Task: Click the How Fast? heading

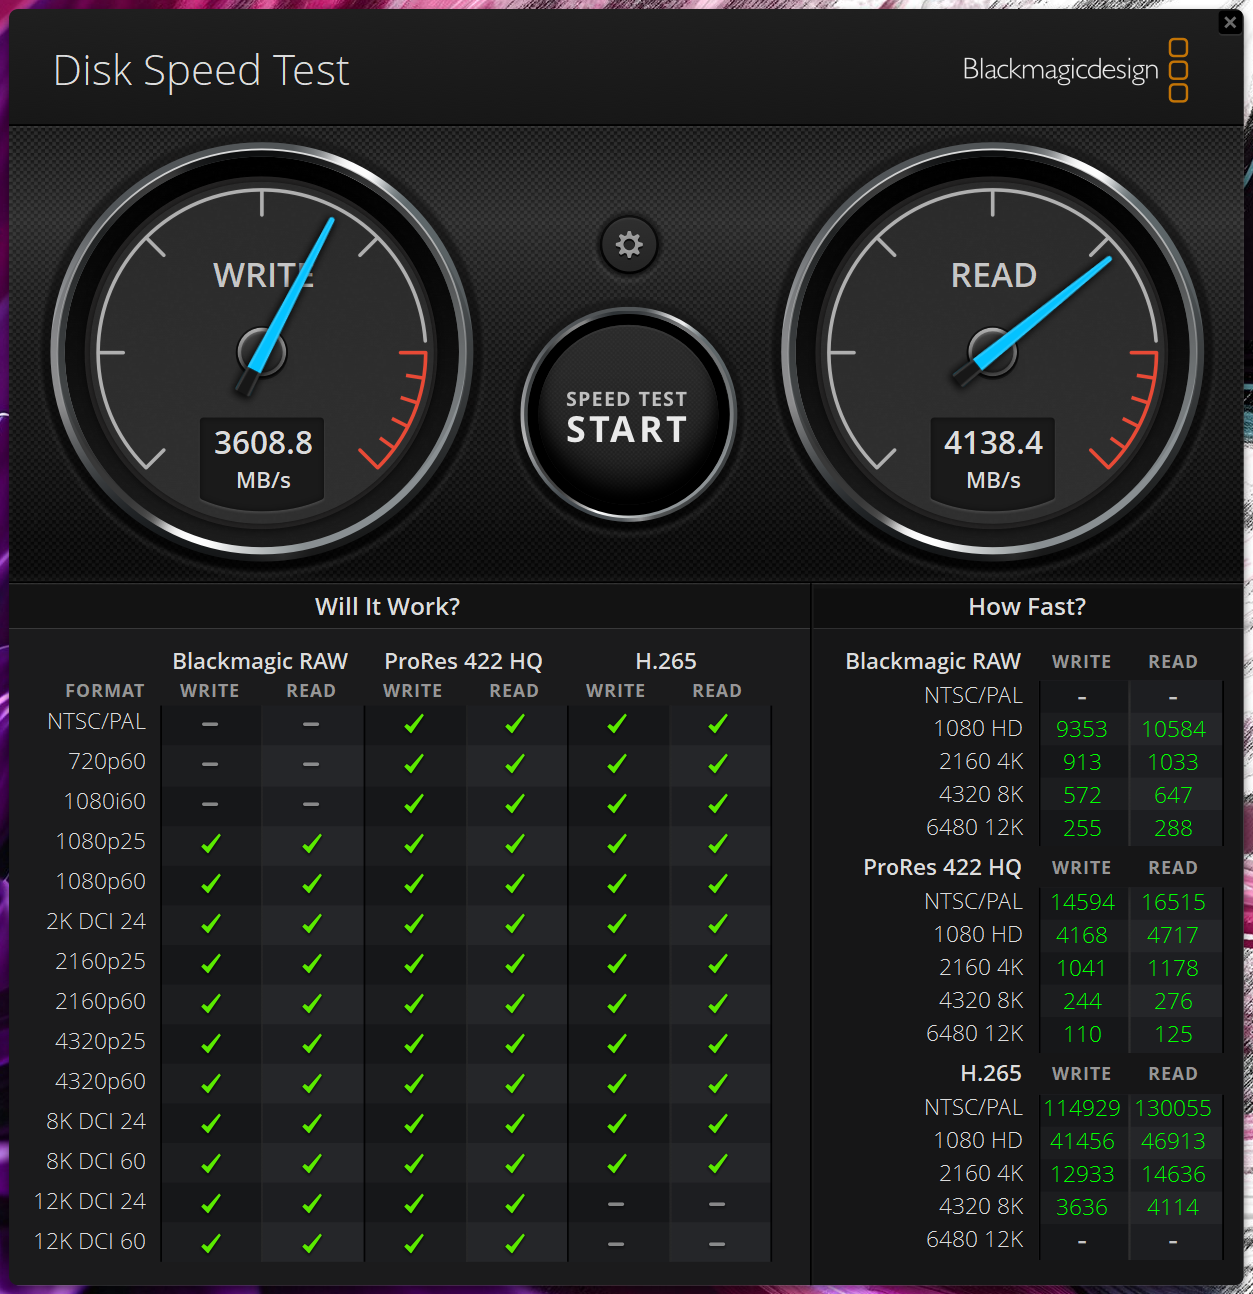Action: pyautogui.click(x=1027, y=607)
